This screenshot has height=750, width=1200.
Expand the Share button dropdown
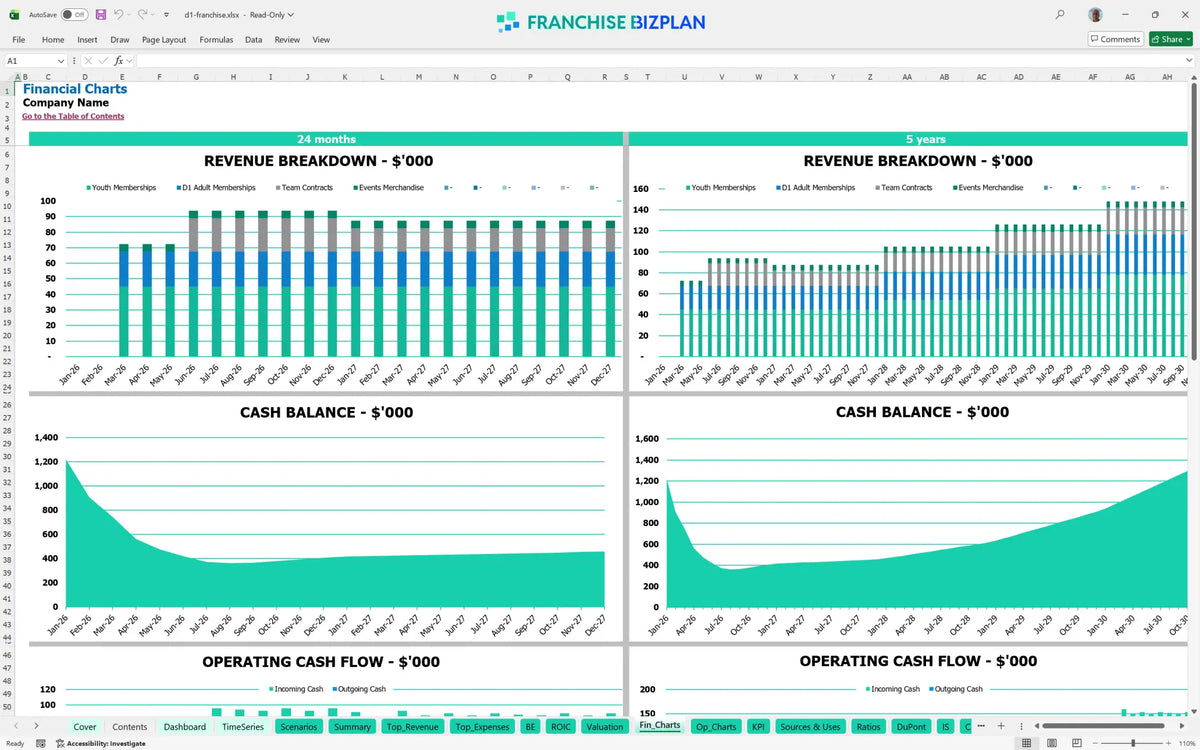pyautogui.click(x=1186, y=39)
